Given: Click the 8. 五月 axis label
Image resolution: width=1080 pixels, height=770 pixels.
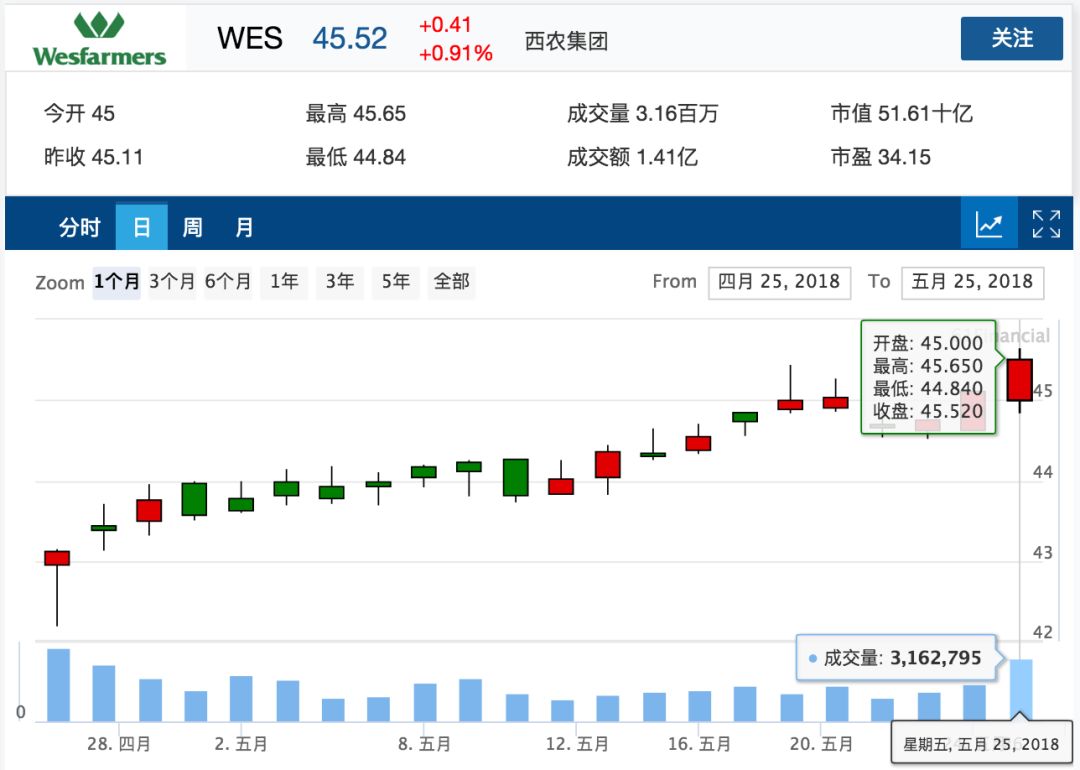Looking at the screenshot, I should pyautogui.click(x=424, y=745).
